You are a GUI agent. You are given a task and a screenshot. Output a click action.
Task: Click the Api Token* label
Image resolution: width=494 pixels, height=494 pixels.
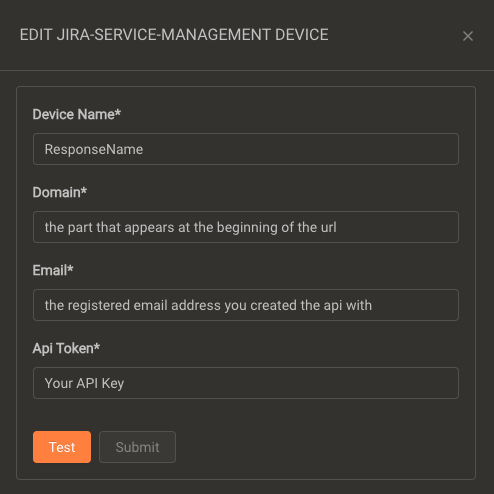pyautogui.click(x=66, y=348)
